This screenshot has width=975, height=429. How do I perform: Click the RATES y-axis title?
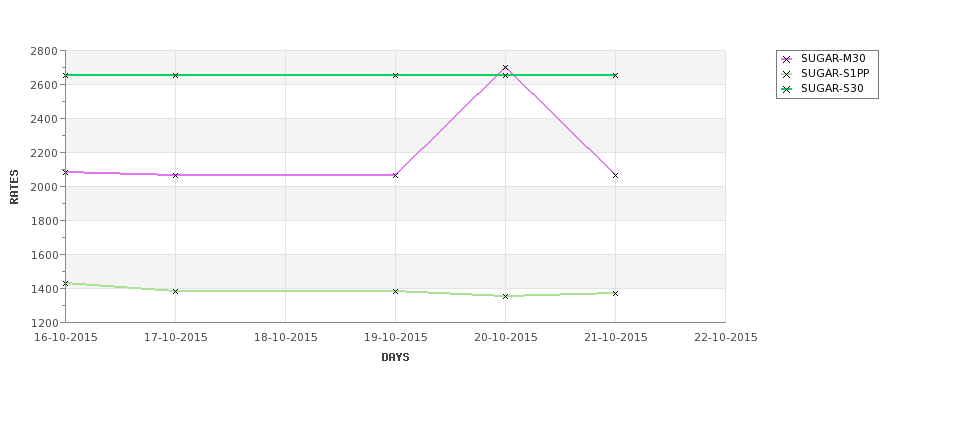pos(14,186)
